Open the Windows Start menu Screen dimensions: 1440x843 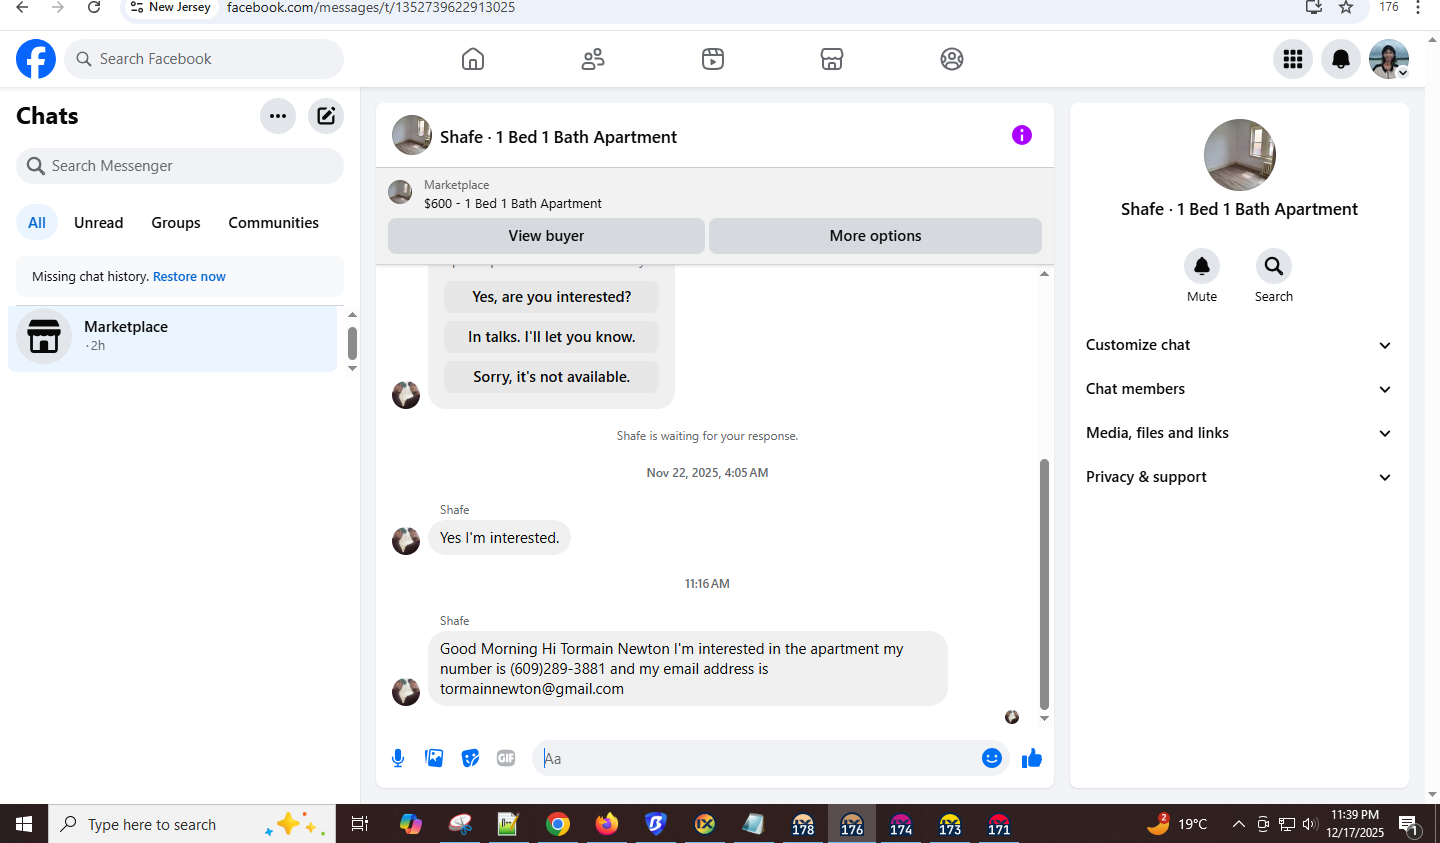(24, 824)
